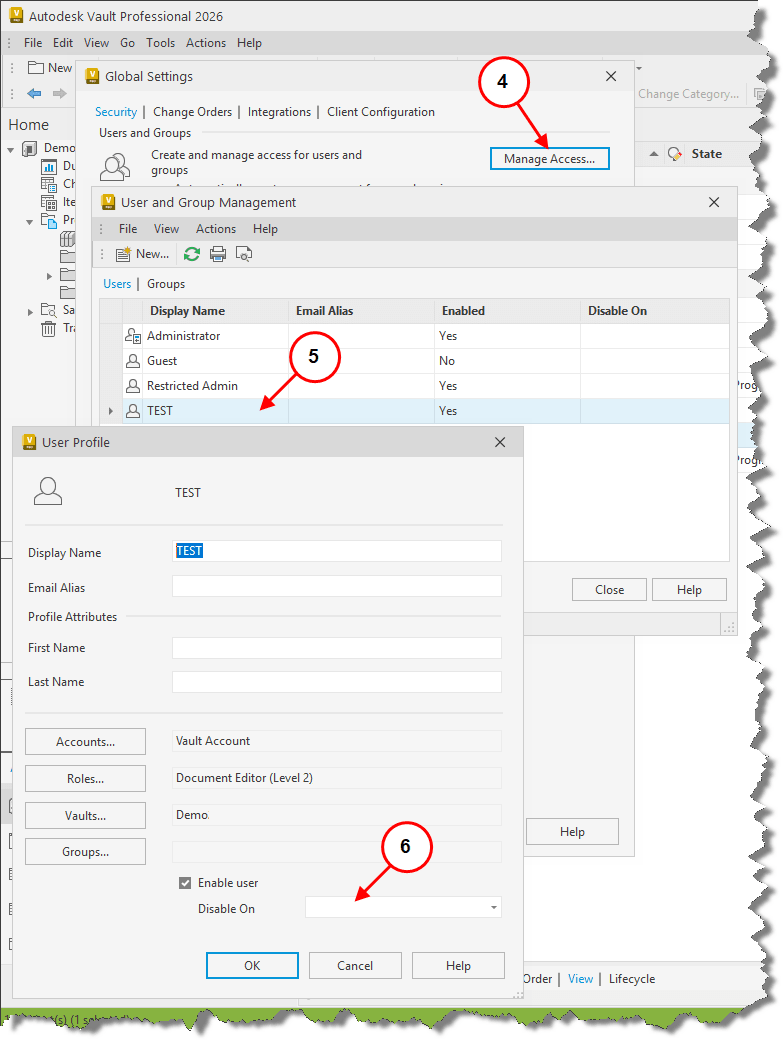Click the Change Category... toolbar button

coord(688,94)
